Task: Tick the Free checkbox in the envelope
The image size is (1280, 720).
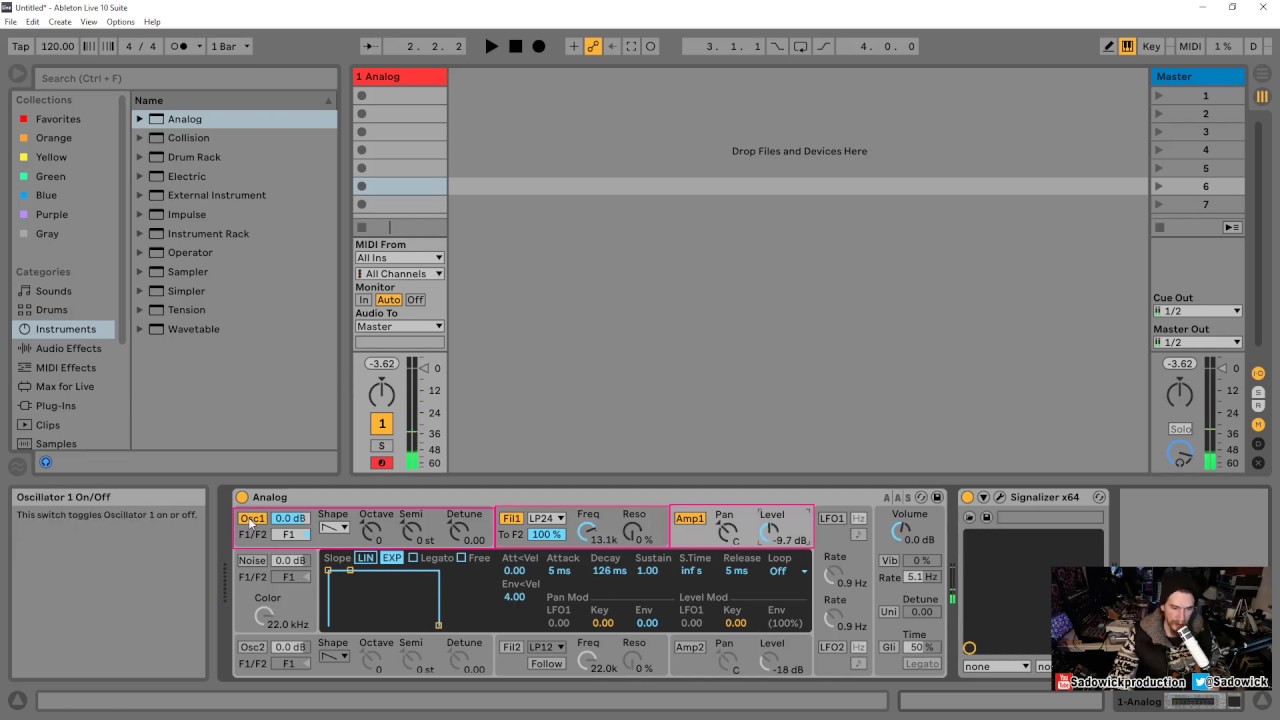Action: point(461,557)
